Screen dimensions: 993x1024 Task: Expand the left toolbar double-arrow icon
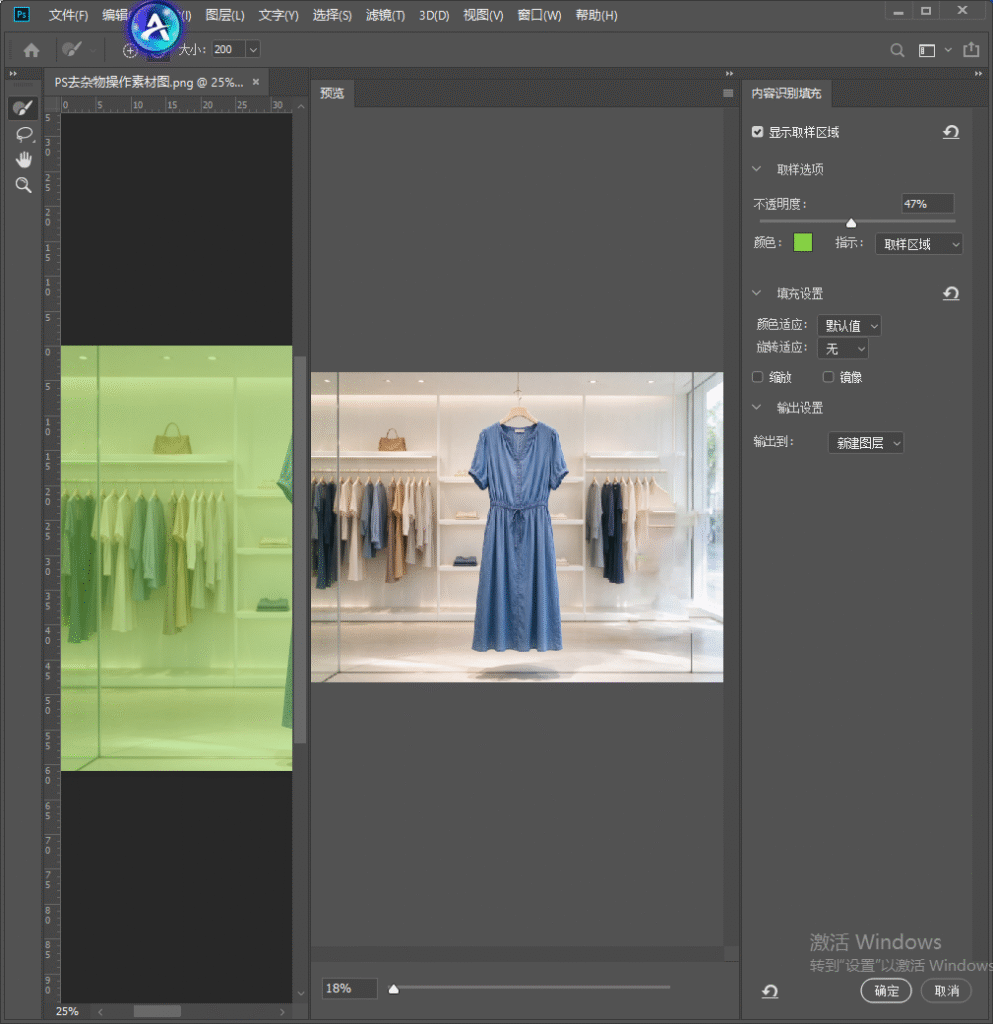pos(13,74)
